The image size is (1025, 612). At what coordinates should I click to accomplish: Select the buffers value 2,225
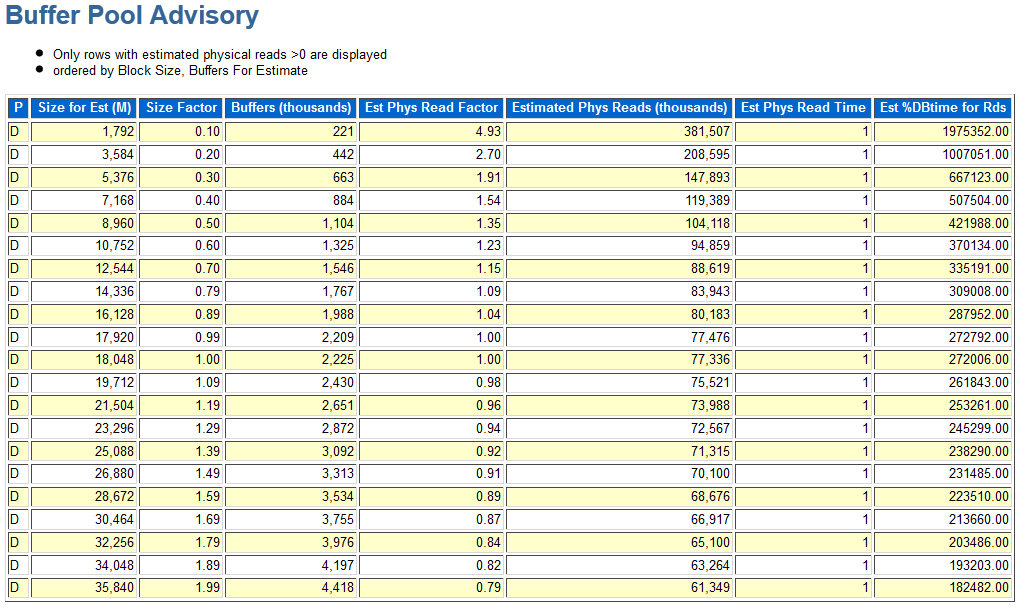coord(291,359)
